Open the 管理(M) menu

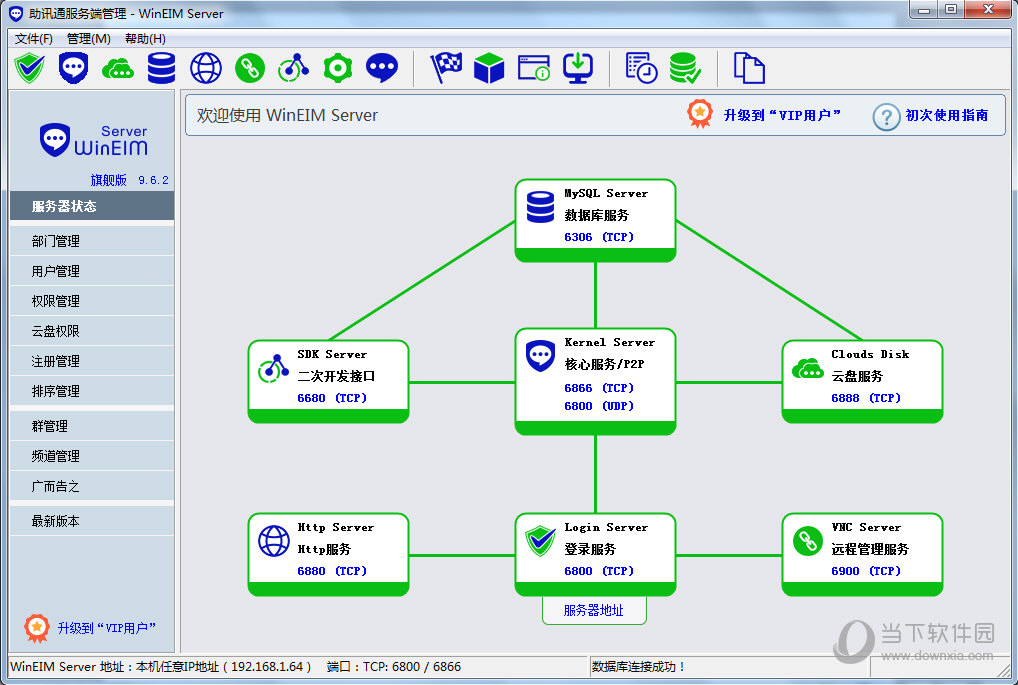click(89, 39)
